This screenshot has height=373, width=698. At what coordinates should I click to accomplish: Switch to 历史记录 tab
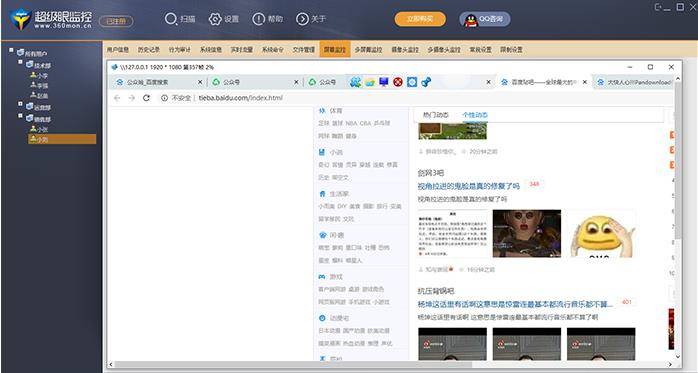pyautogui.click(x=149, y=49)
